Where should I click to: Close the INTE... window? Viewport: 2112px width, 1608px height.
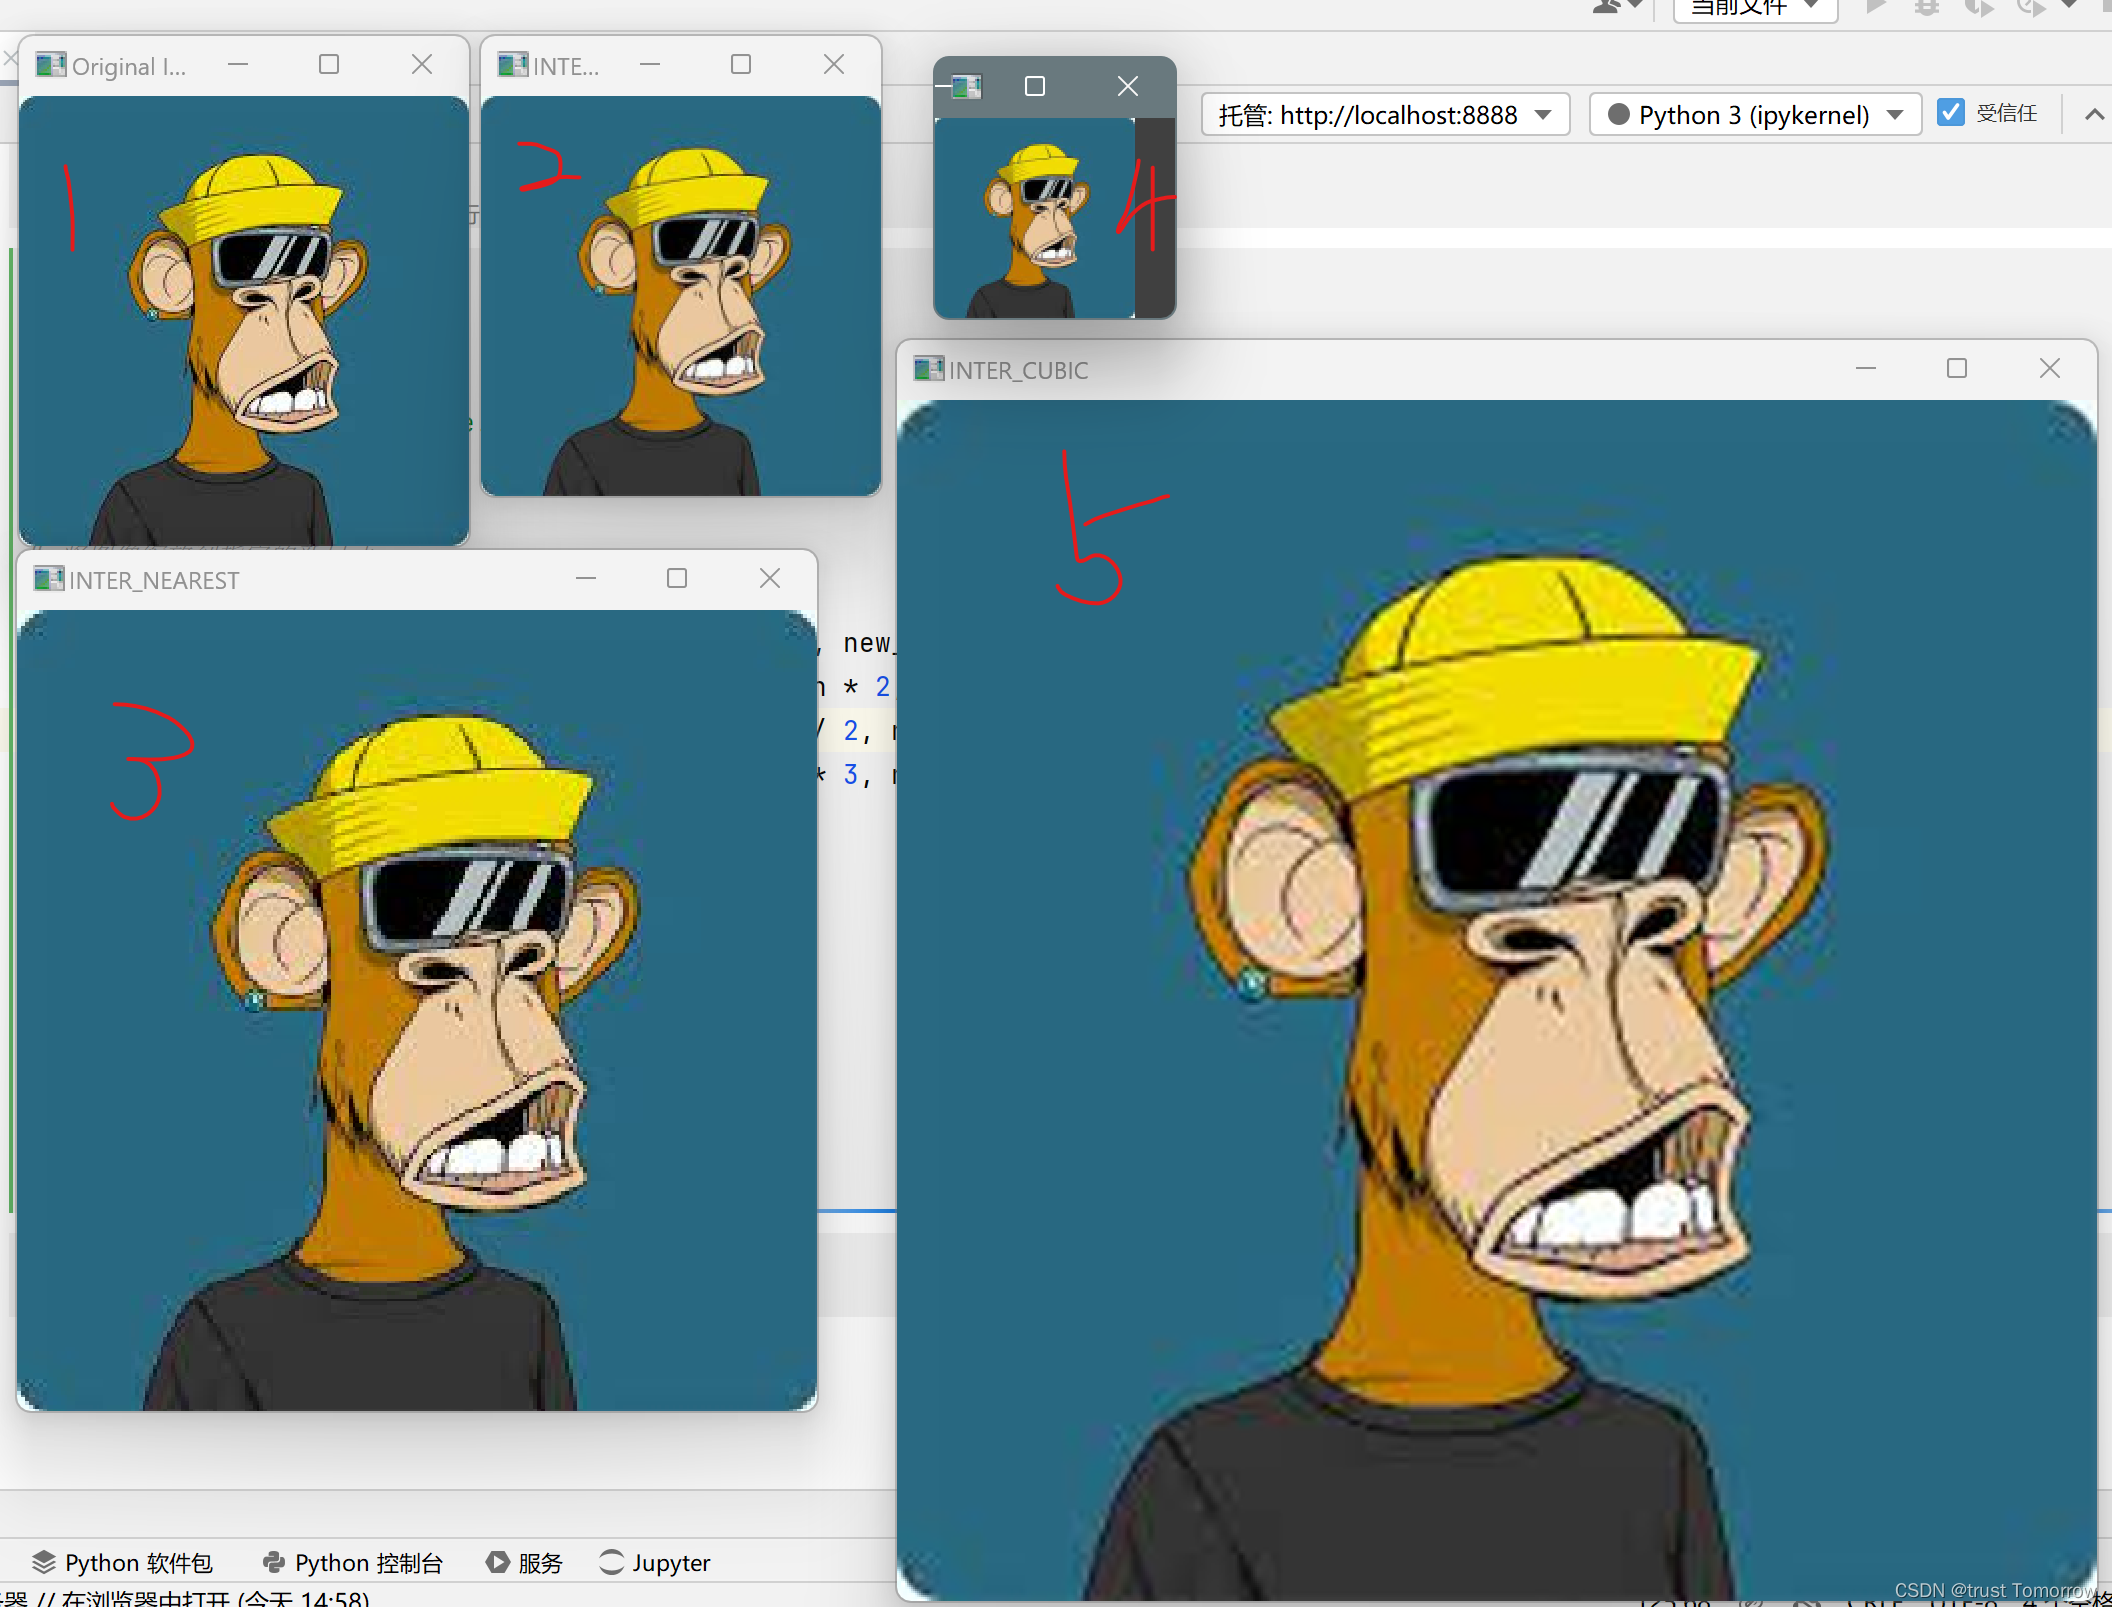(834, 64)
